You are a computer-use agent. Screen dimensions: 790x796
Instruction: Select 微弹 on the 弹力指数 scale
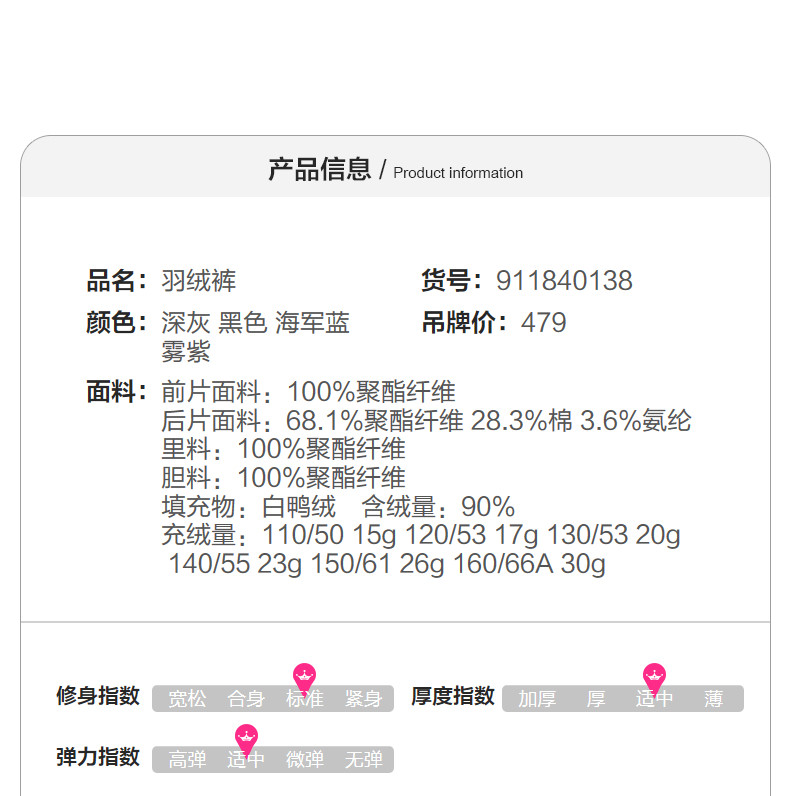pyautogui.click(x=305, y=760)
